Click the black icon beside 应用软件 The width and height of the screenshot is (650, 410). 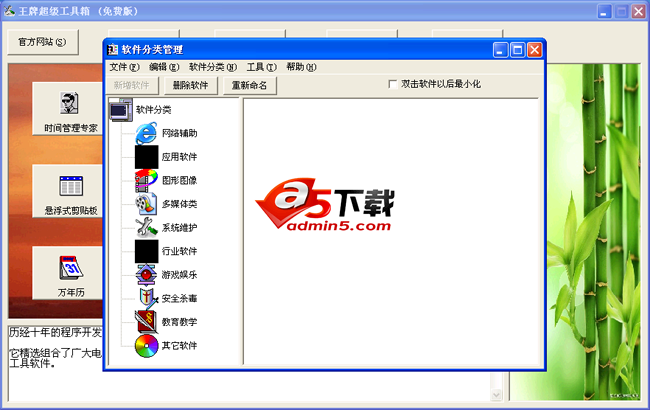pyautogui.click(x=146, y=157)
